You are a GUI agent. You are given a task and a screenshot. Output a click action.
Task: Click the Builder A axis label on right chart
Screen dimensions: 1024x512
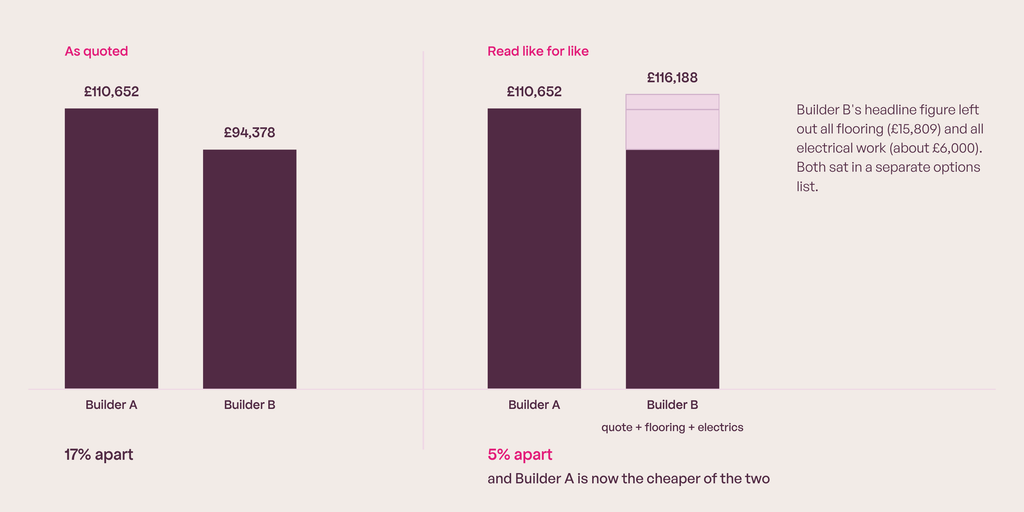[534, 404]
